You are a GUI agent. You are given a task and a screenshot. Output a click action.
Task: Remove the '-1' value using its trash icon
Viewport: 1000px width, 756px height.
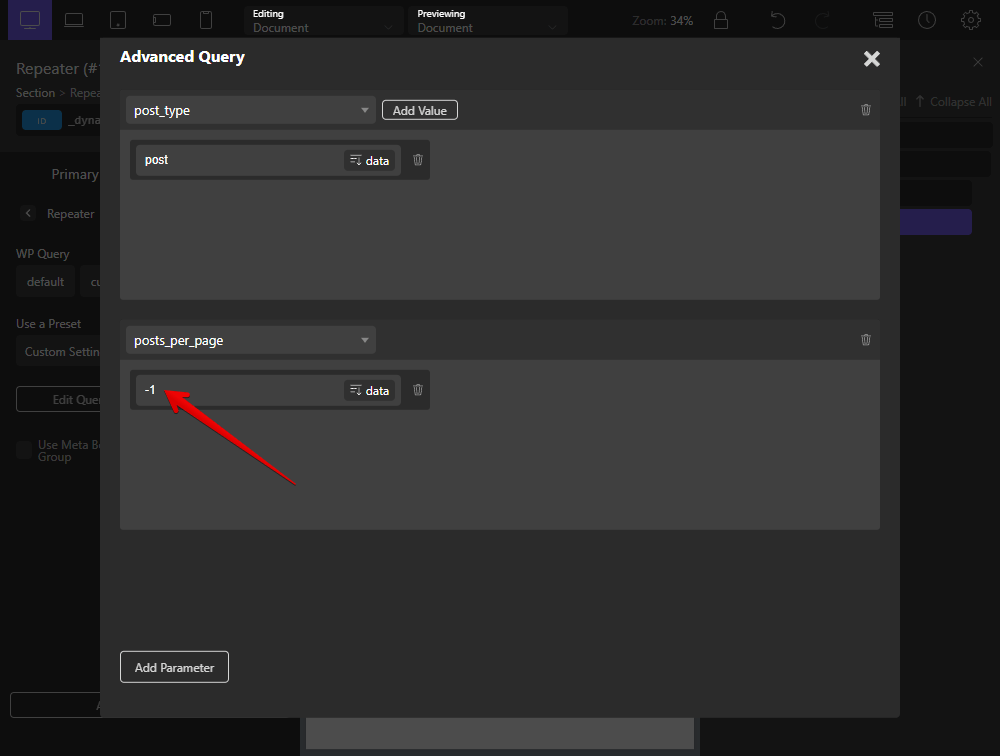(418, 390)
